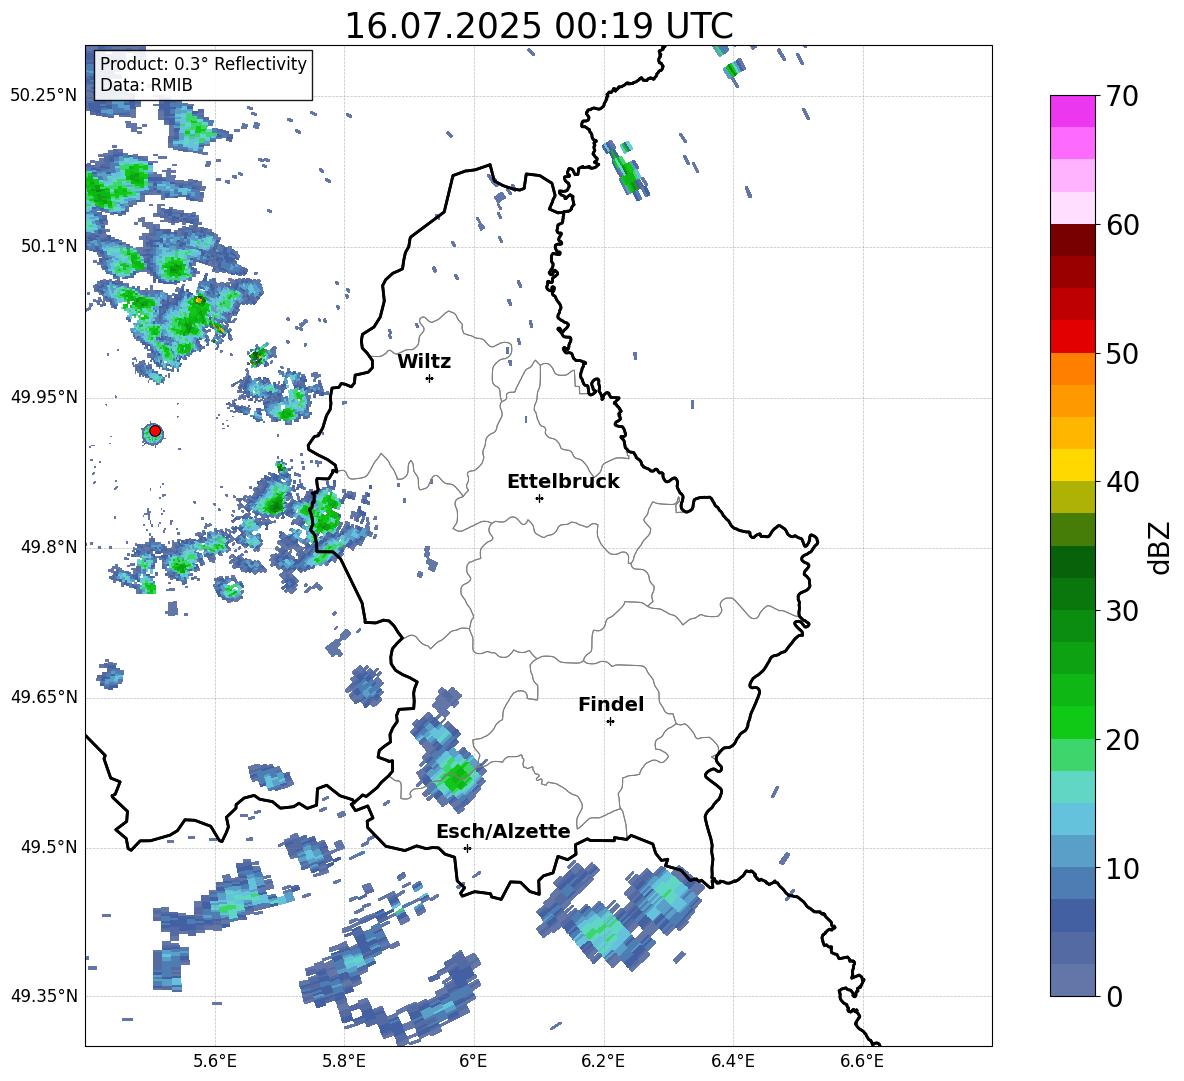
Task: Click the 50.25°N latitude label
Action: click(x=44, y=96)
